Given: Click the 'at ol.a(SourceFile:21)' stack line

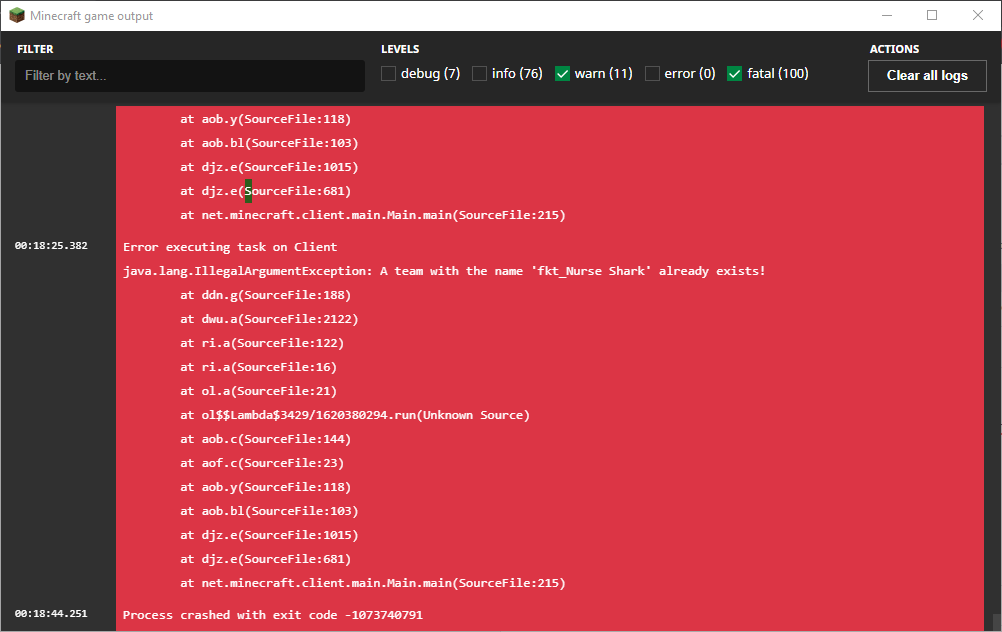Looking at the screenshot, I should 258,391.
